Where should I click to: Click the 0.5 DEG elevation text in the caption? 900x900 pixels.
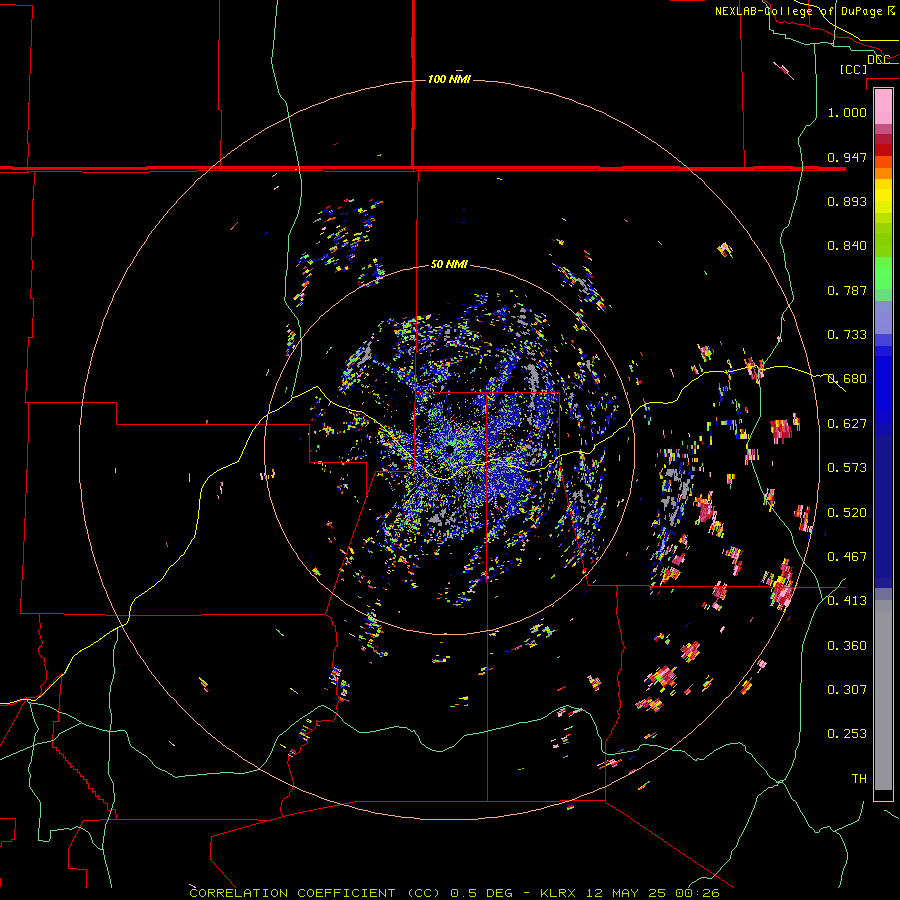(481, 893)
